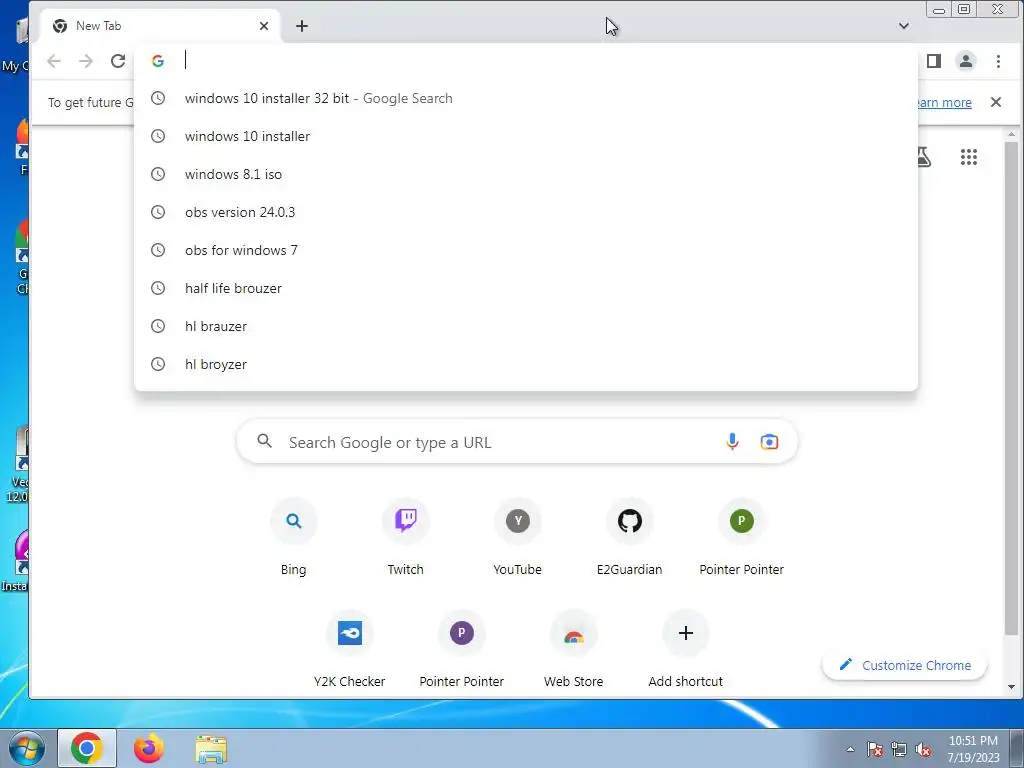Go back using the back arrow

point(54,61)
